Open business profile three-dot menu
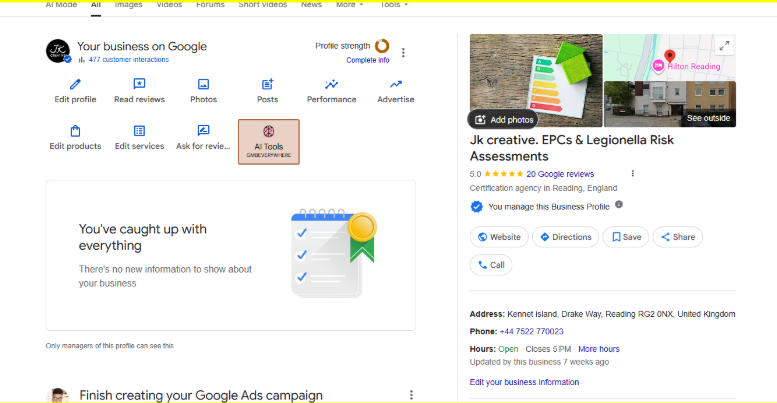This screenshot has height=403, width=777. 403,53
